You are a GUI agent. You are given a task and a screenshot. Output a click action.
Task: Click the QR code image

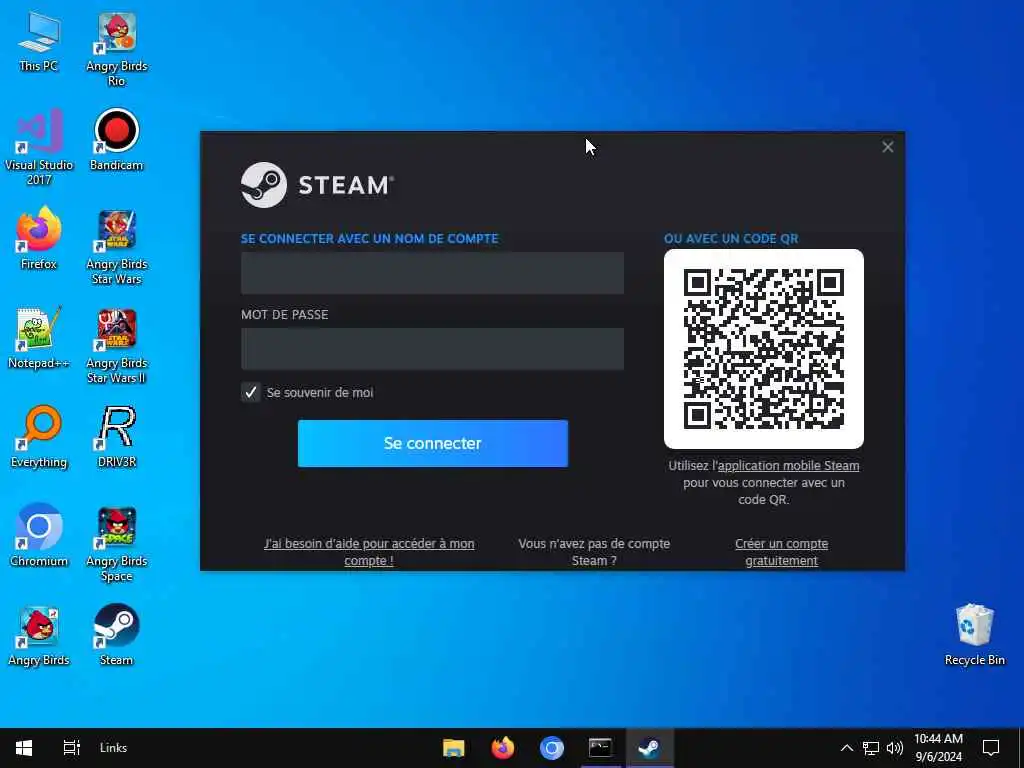(763, 349)
